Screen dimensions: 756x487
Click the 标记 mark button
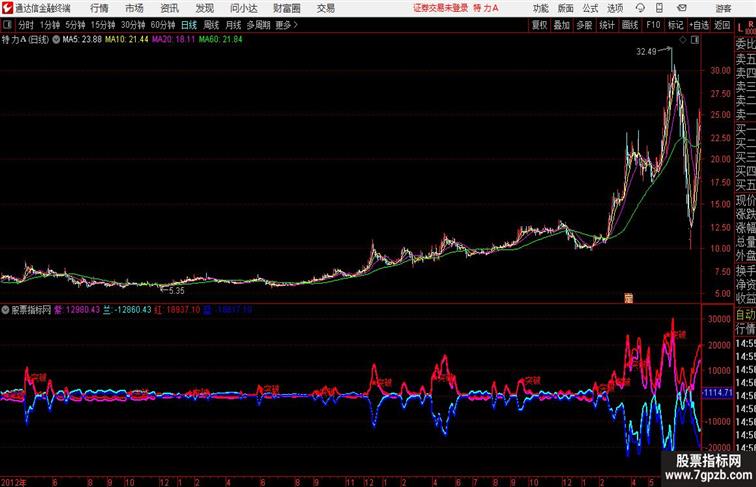point(675,25)
